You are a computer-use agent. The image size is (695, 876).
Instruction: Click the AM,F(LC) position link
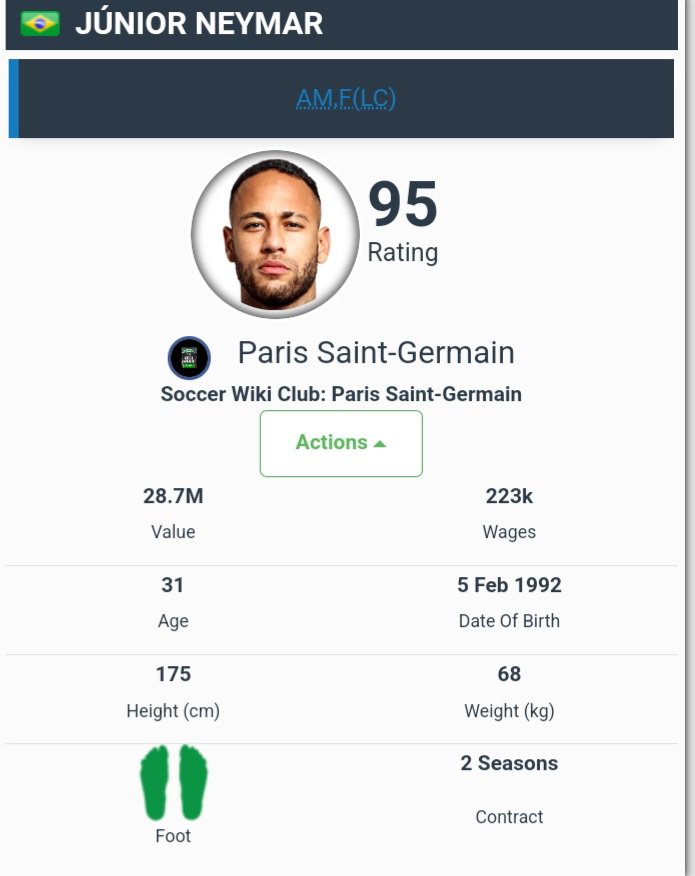coord(346,98)
